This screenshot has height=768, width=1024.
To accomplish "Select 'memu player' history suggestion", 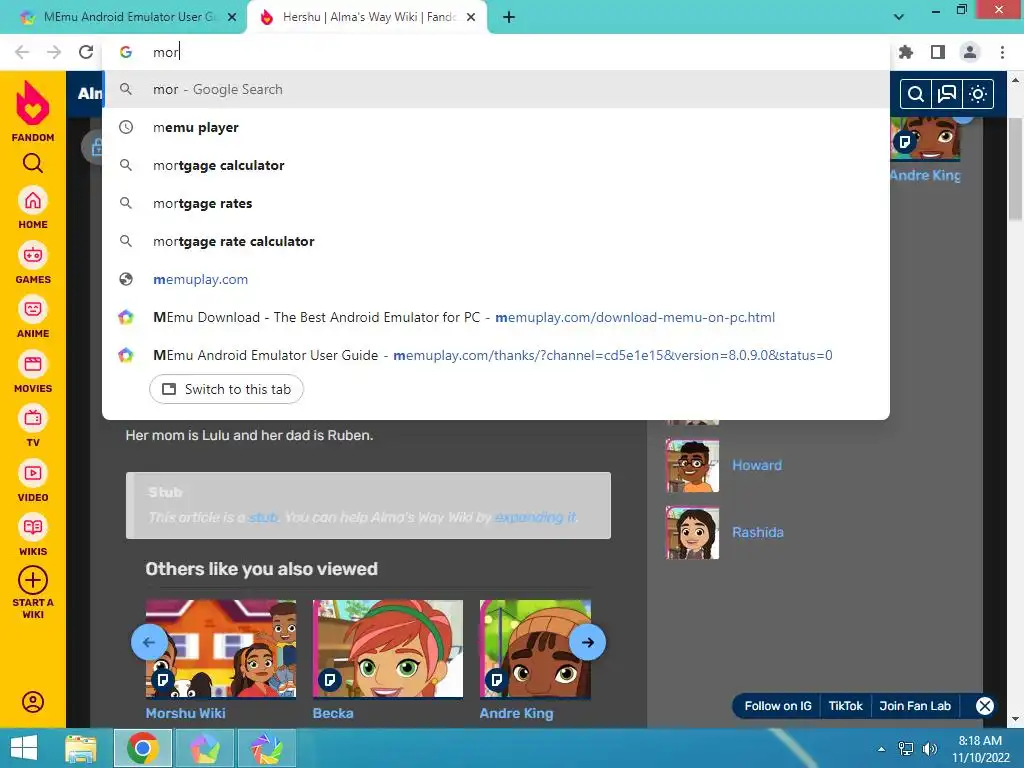I will 496,127.
